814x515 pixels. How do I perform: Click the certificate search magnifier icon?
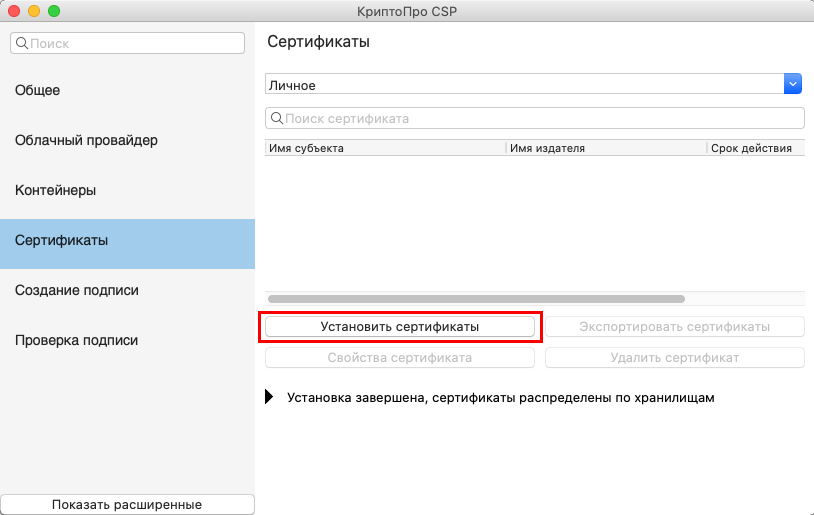tap(275, 118)
